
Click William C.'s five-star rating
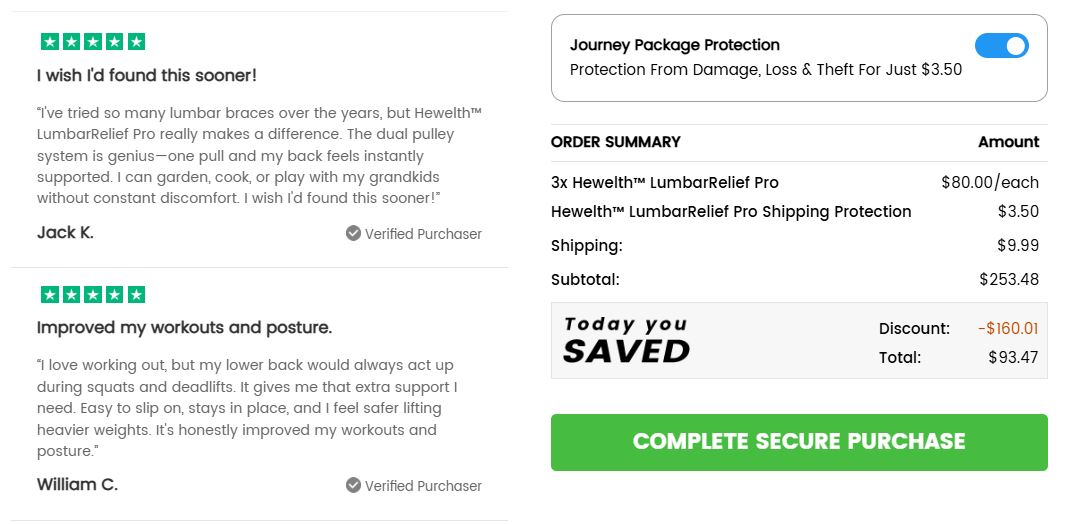pyautogui.click(x=93, y=295)
